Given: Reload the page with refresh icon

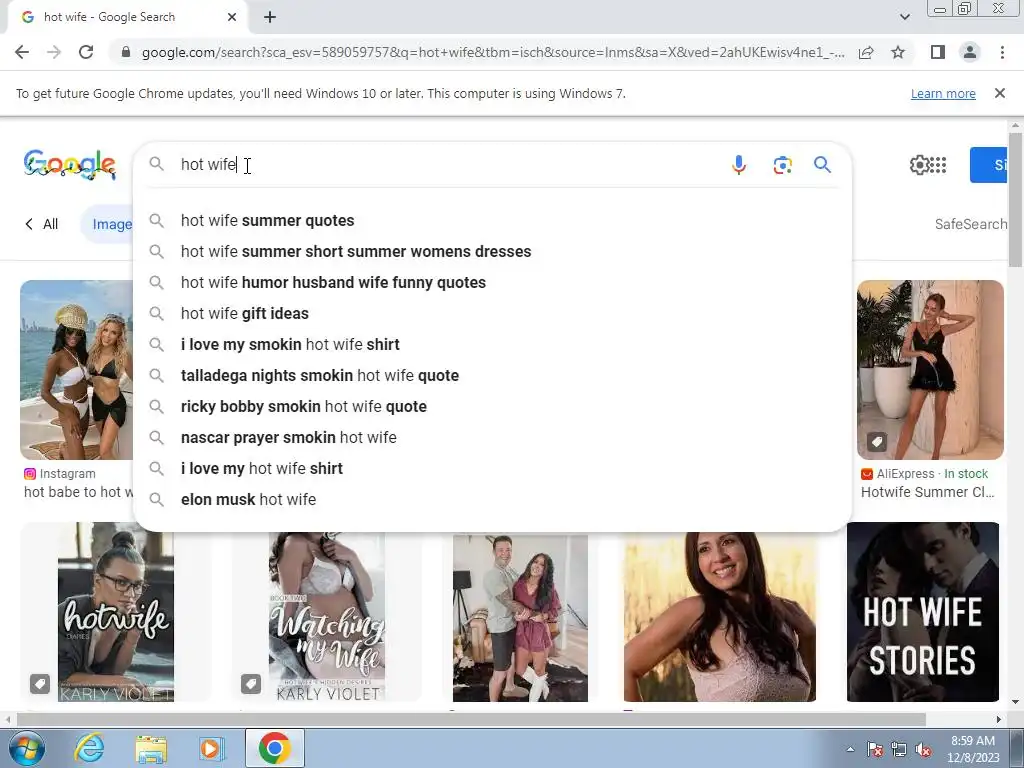Looking at the screenshot, I should point(86,52).
